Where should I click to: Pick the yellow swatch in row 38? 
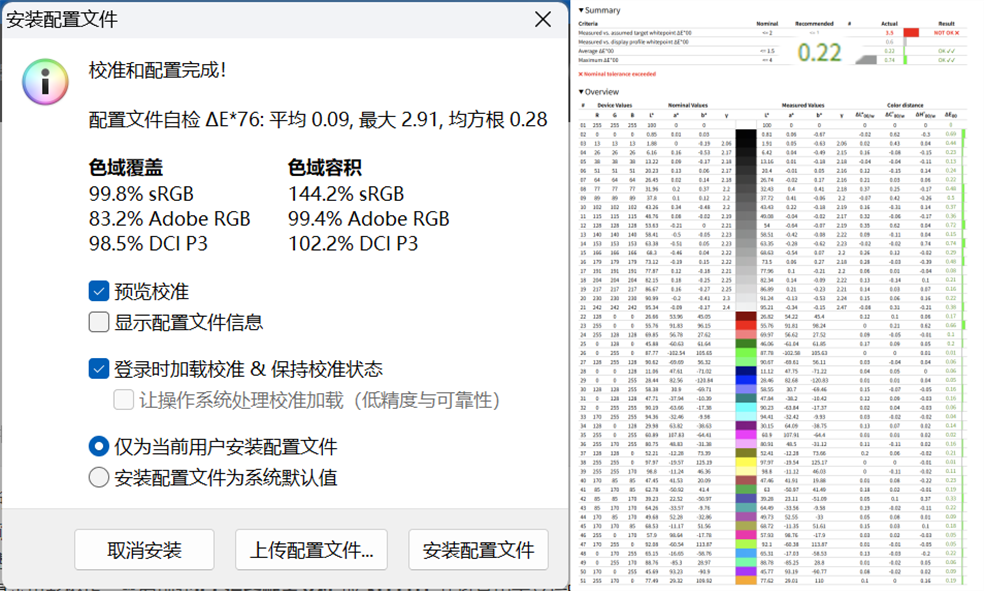747,462
